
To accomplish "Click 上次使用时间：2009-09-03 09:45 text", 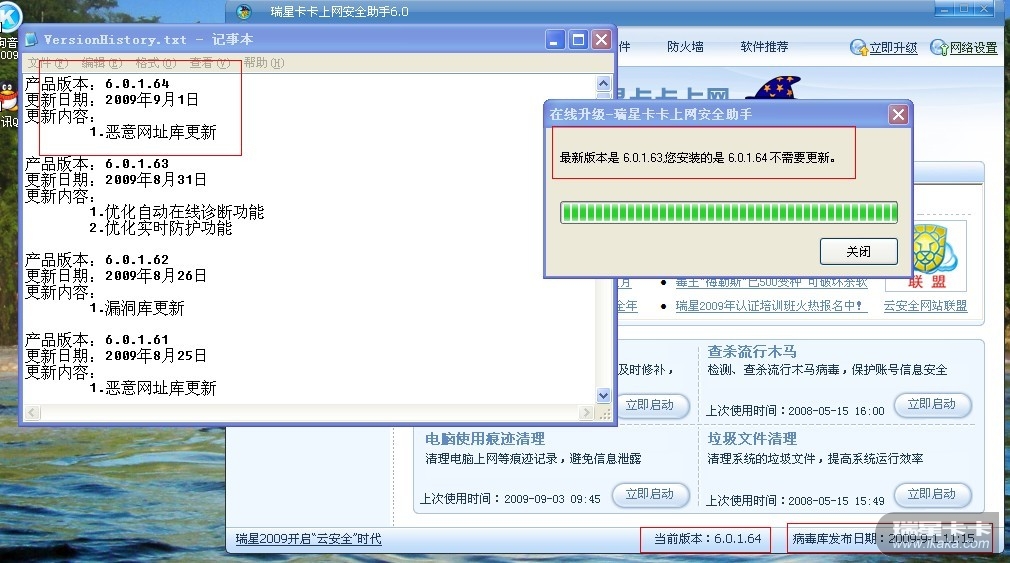I will [x=510, y=499].
